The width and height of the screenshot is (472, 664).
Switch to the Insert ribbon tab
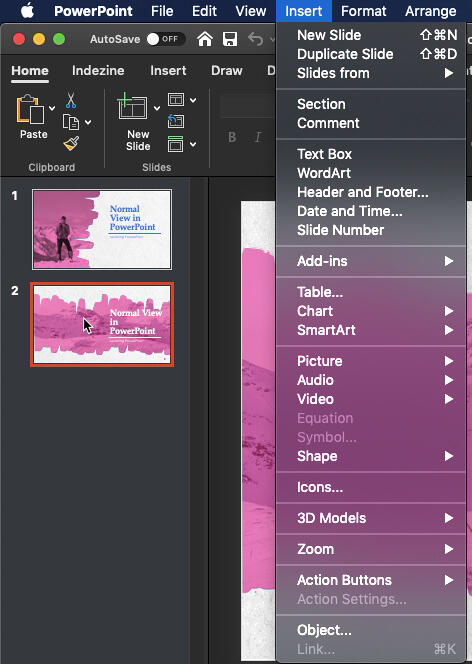click(168, 71)
